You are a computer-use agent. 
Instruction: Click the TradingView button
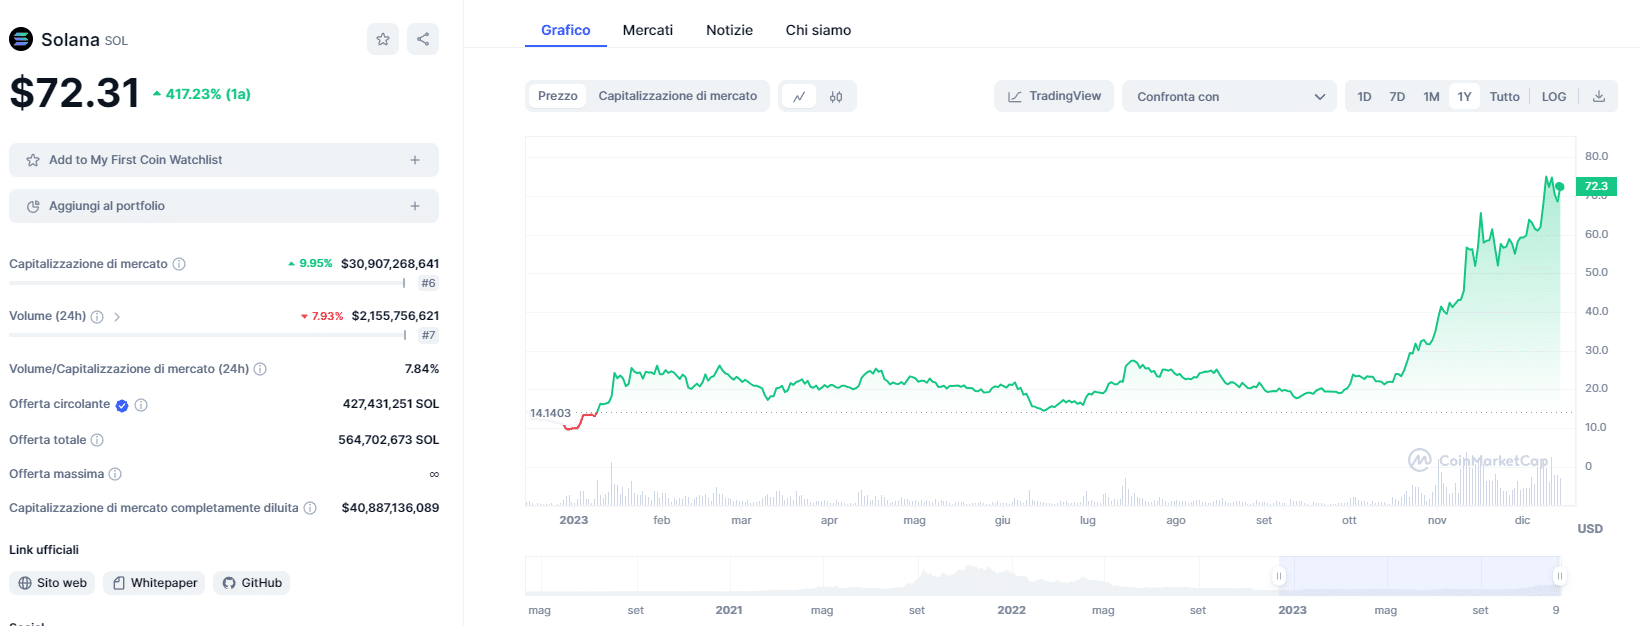(1053, 96)
